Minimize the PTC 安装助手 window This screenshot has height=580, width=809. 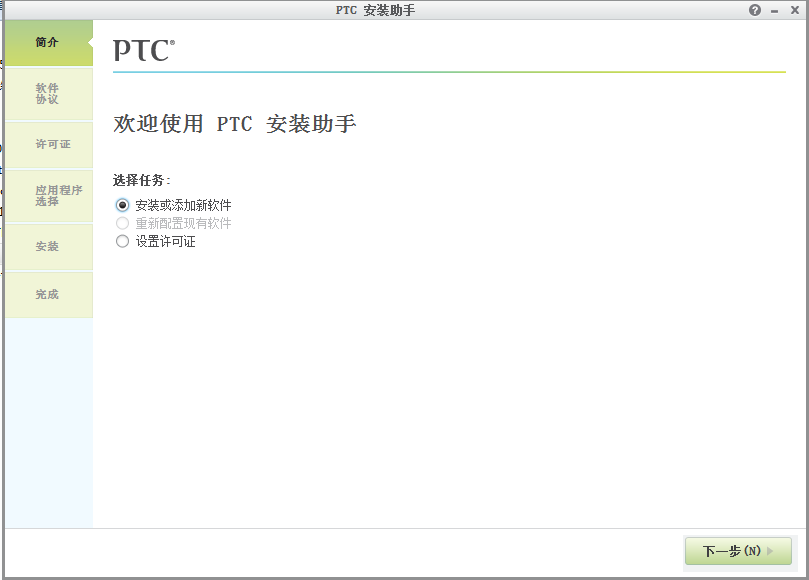774,11
